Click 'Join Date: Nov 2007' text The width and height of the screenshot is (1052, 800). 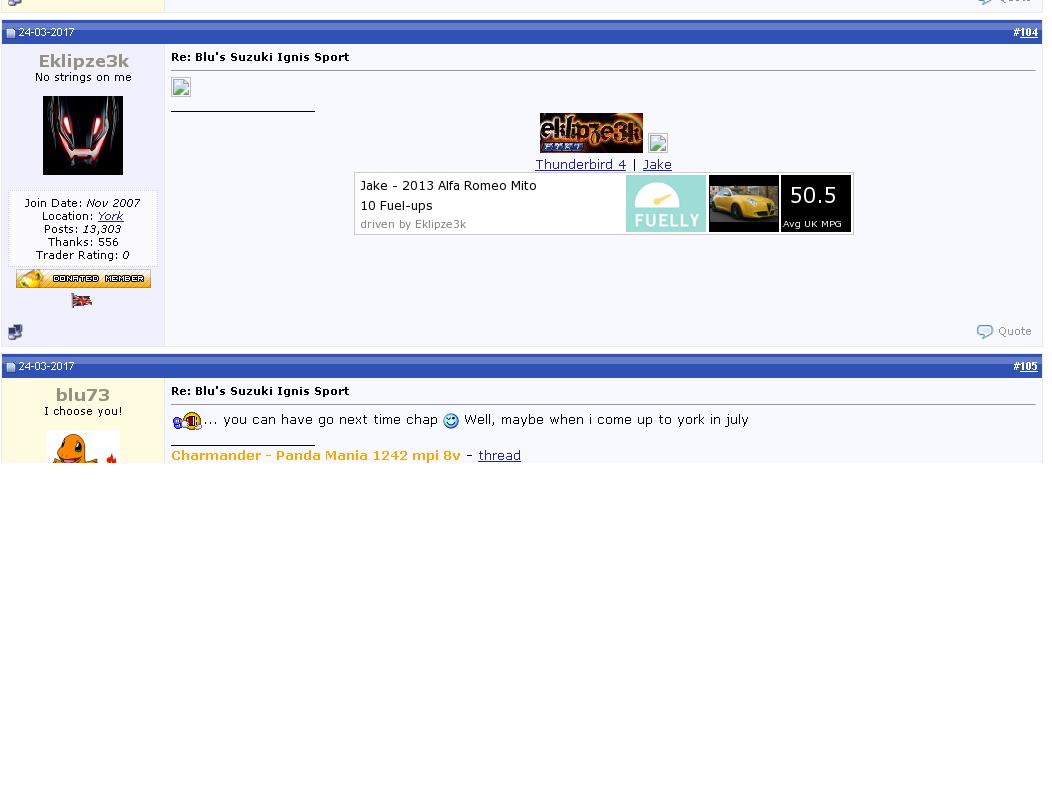(83, 203)
